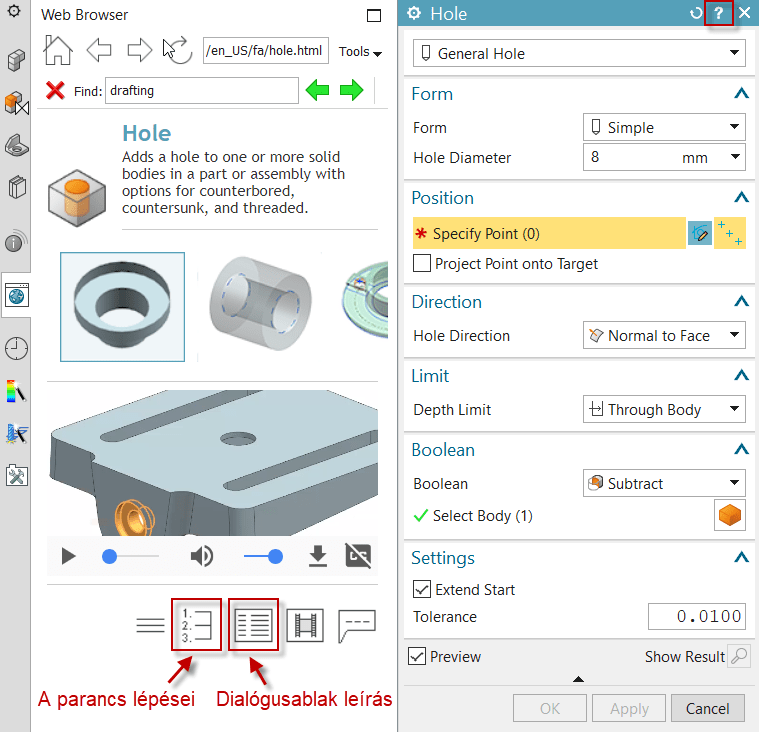Open the dialog description icon
The height and width of the screenshot is (732, 759).
(x=253, y=625)
